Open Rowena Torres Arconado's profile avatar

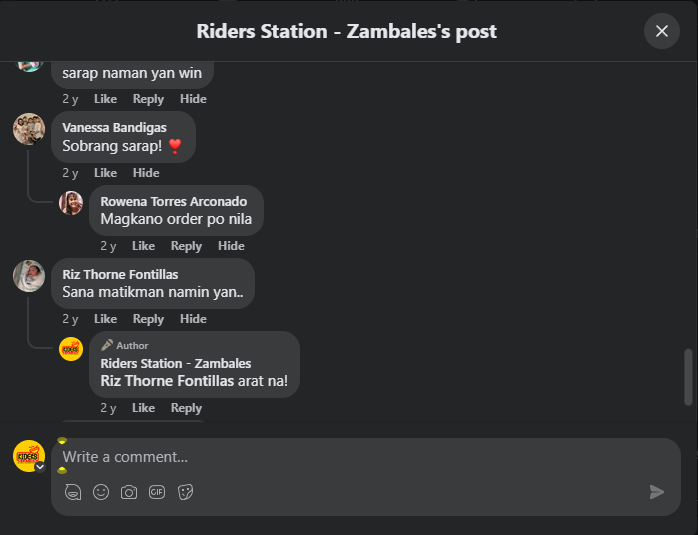point(71,203)
